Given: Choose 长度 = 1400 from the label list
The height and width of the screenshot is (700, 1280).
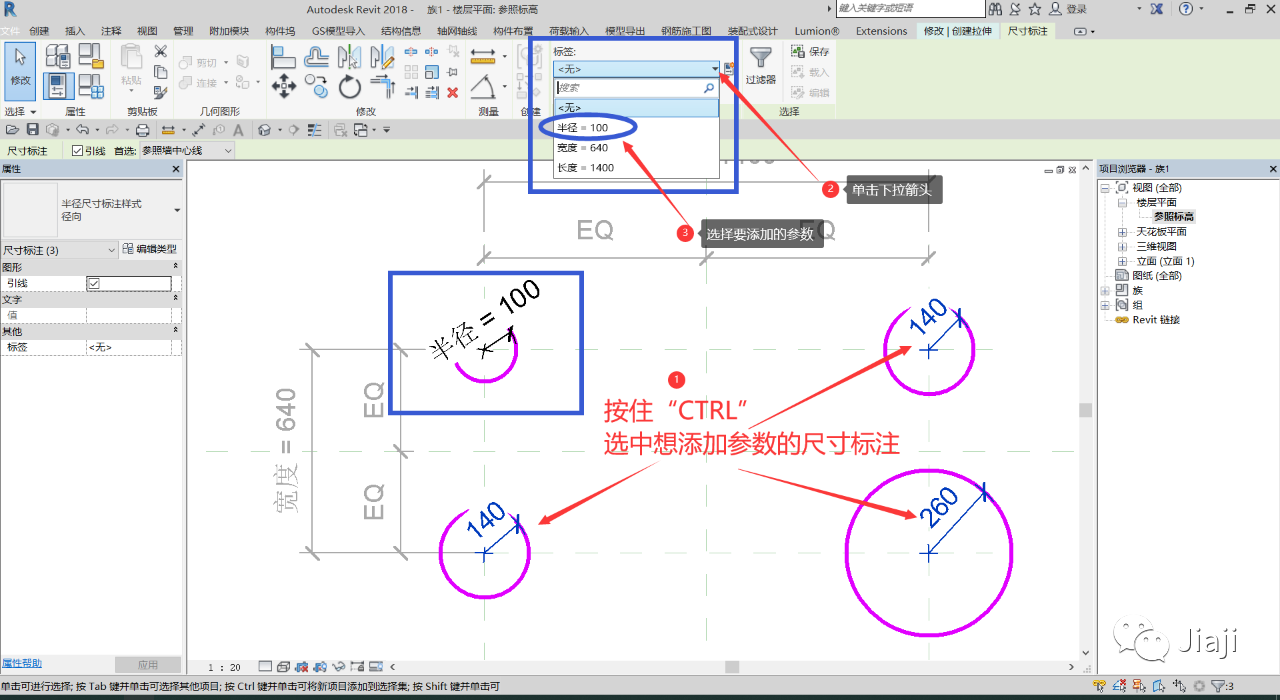Looking at the screenshot, I should [636, 168].
